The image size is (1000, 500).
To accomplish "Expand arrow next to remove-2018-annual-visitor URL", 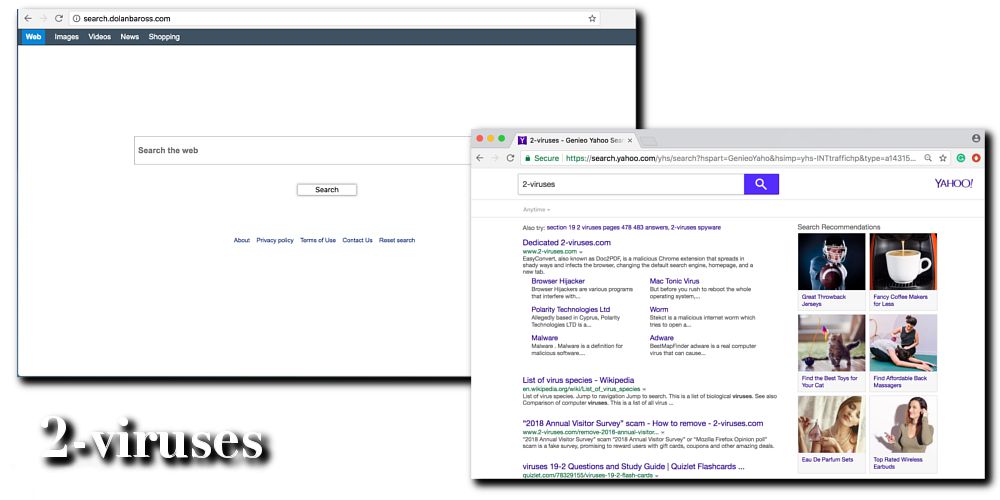I will [663, 432].
